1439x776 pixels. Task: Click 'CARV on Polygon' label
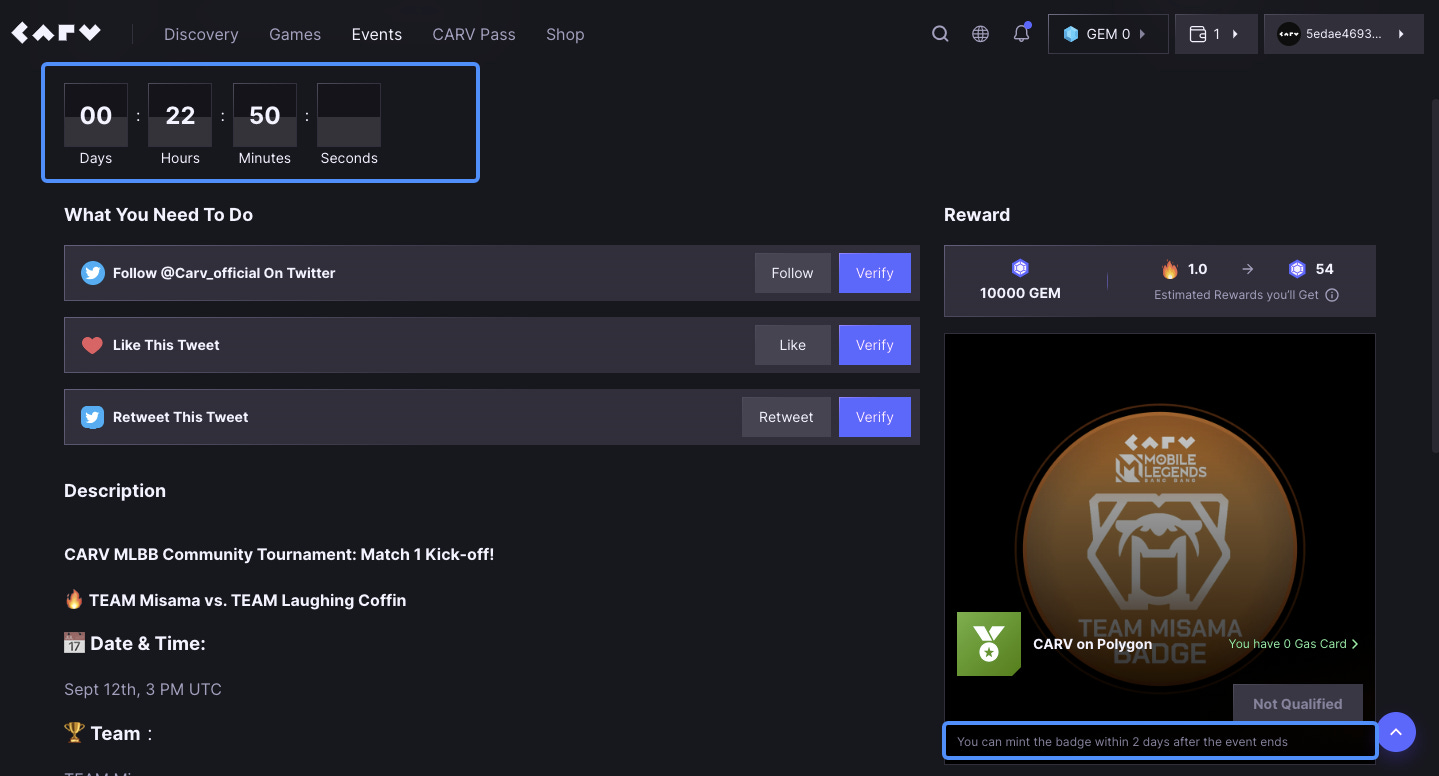coord(1093,644)
